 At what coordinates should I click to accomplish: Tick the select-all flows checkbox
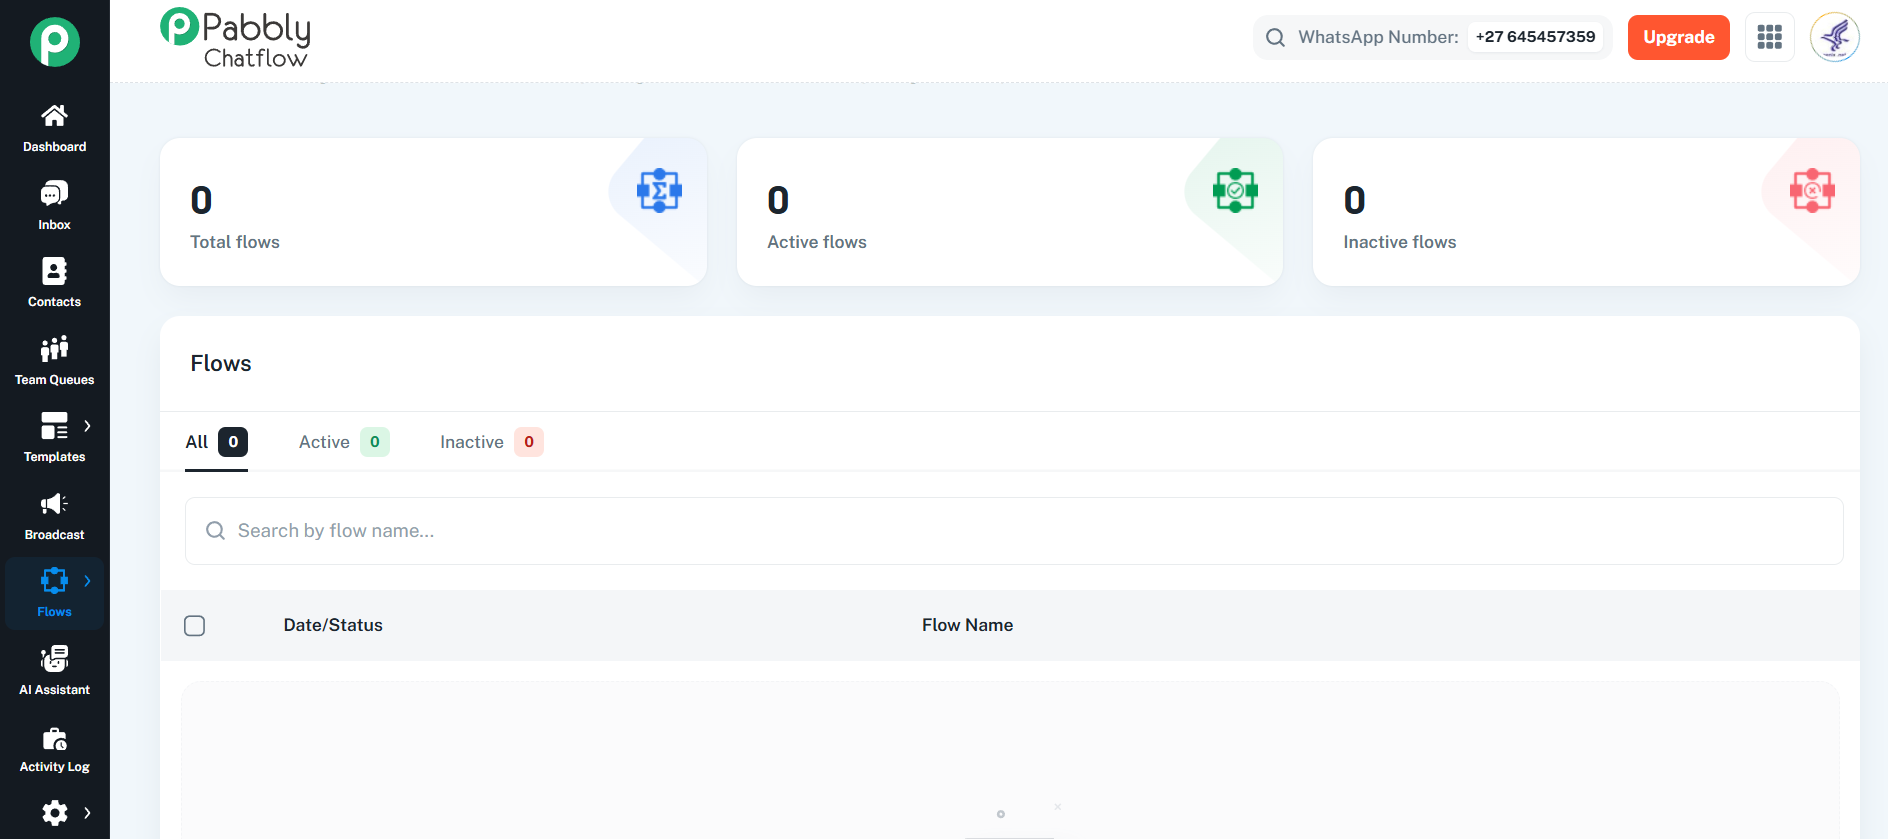195,626
